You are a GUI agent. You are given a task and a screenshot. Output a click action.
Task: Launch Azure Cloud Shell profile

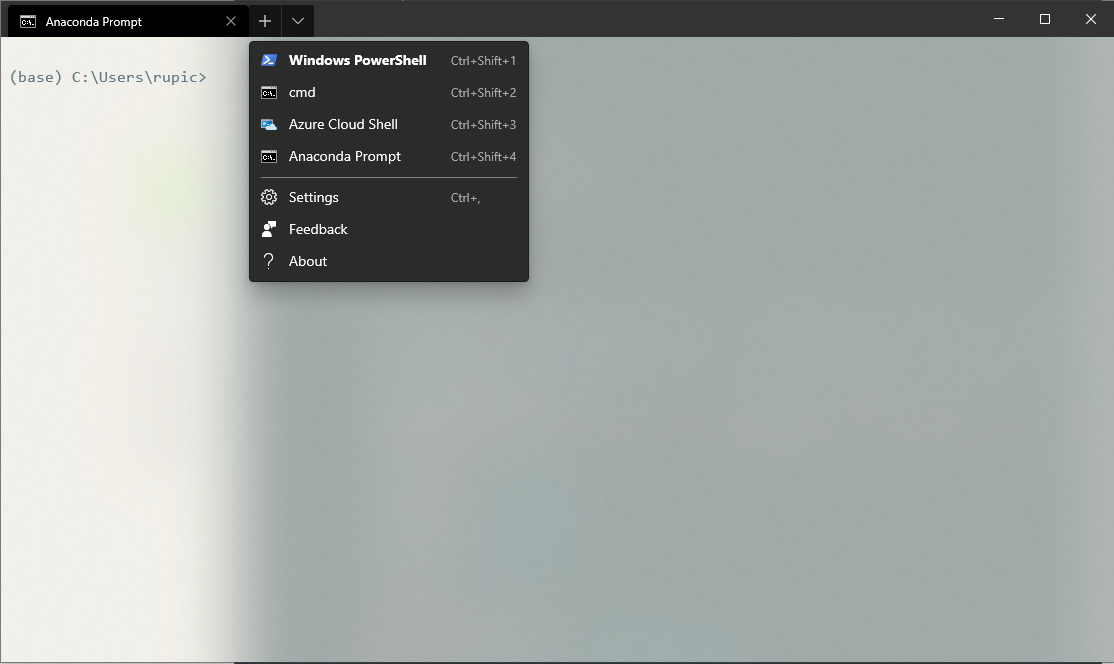[x=389, y=124]
